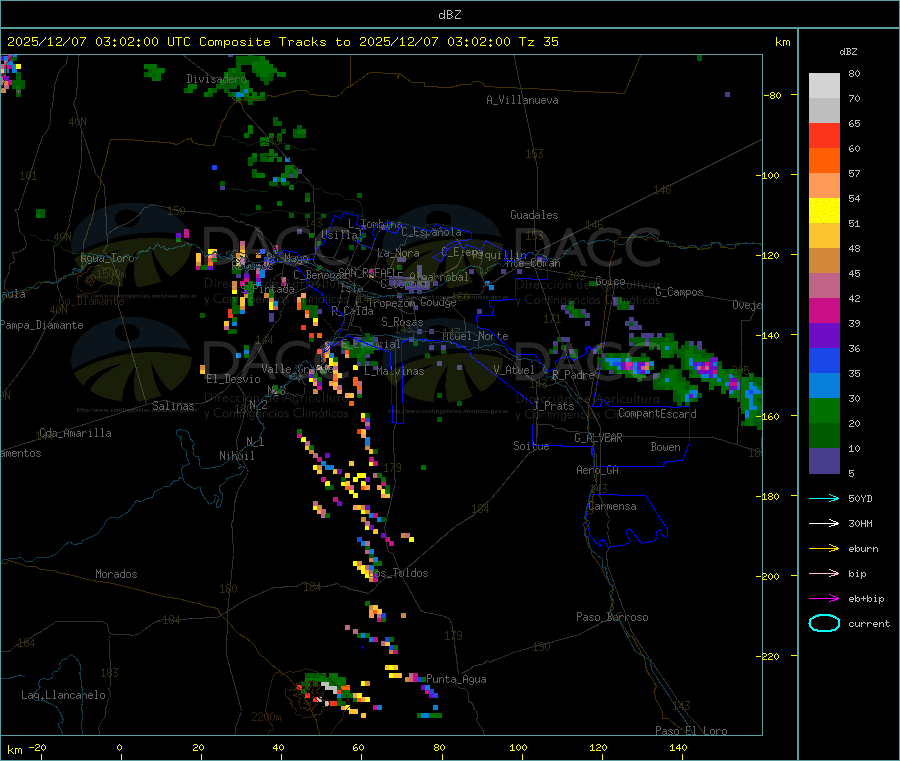
Task: Click the Lag.Llancanelo map label
Action: click(64, 695)
